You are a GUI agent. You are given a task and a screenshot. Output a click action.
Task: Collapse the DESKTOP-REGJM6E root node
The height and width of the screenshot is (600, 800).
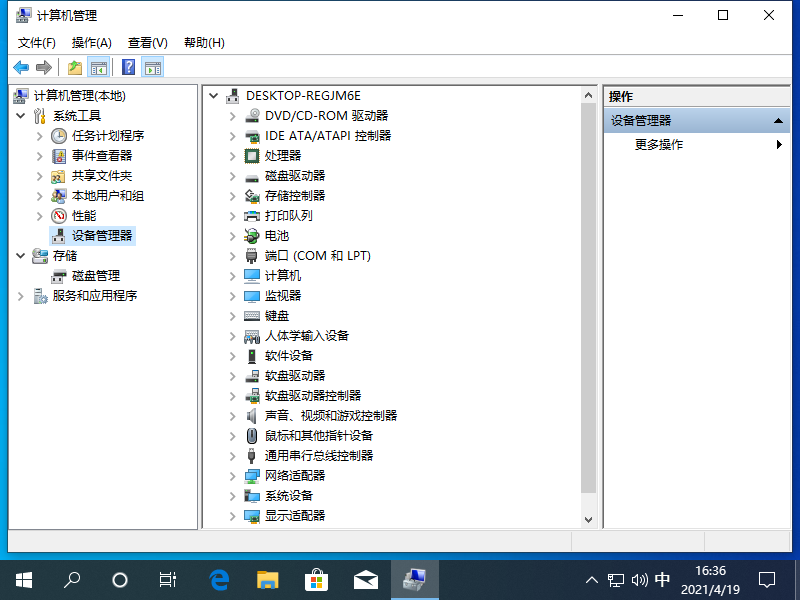(x=214, y=96)
